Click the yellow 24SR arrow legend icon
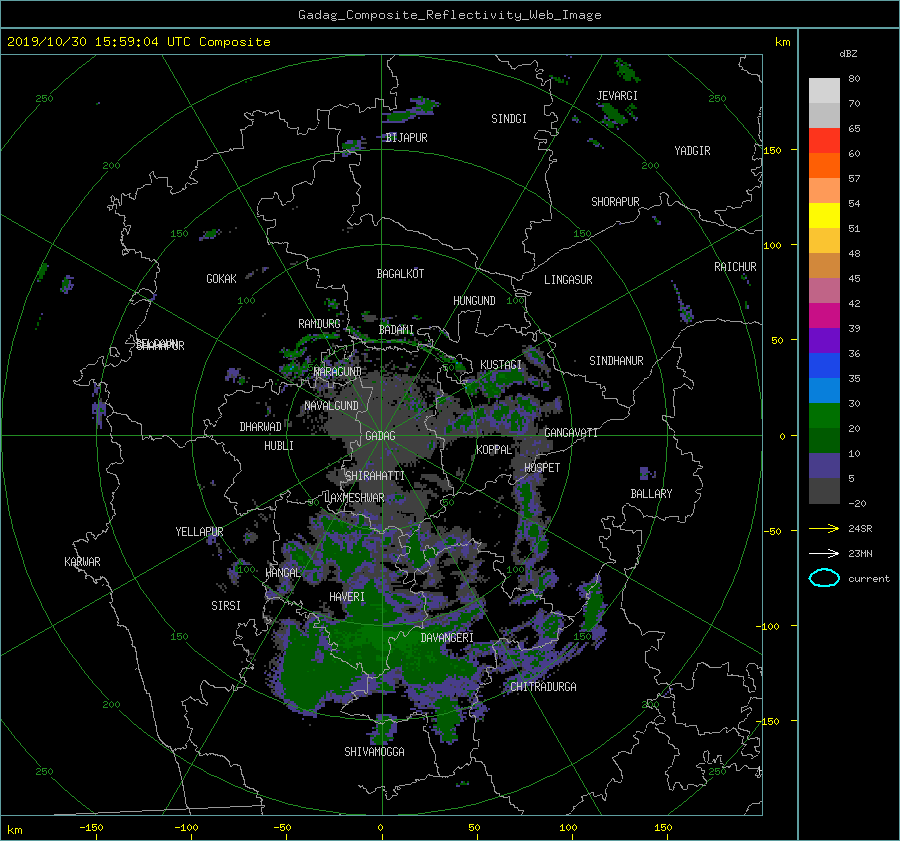The image size is (900, 841). click(x=824, y=528)
